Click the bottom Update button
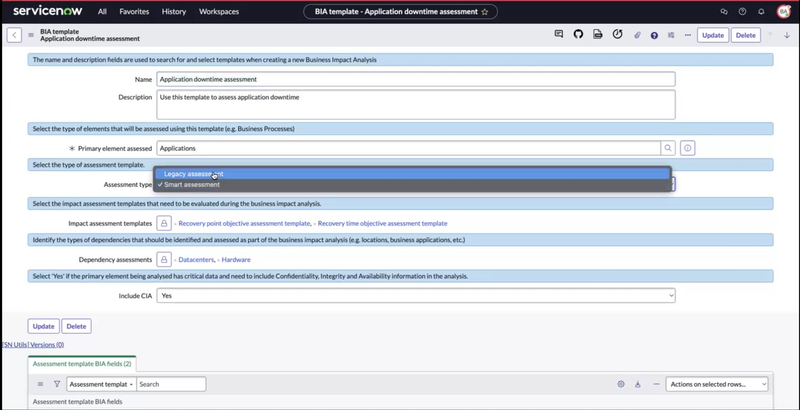This screenshot has width=800, height=410. [x=43, y=326]
